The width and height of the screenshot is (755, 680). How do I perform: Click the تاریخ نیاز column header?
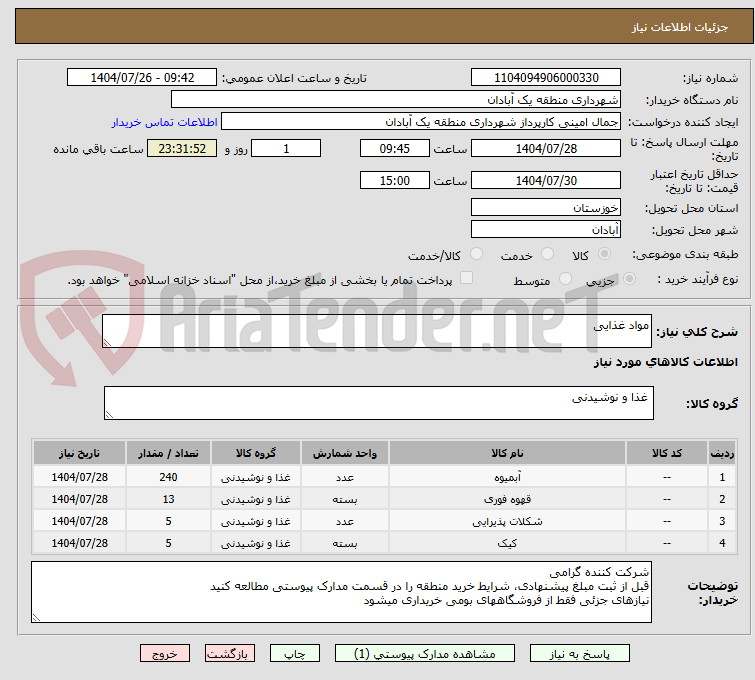(79, 453)
